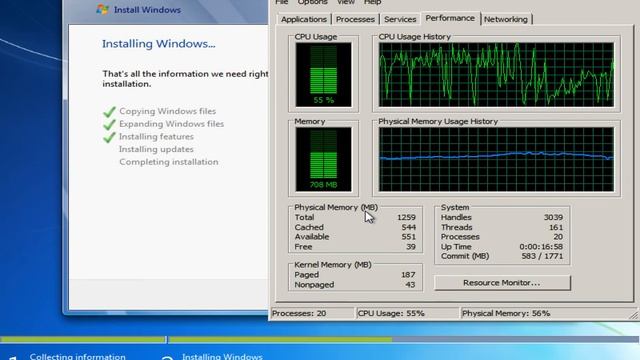Click the Task Manager resize grip corner
Image resolution: width=640 pixels, height=360 pixels.
pyautogui.click(x=634, y=315)
